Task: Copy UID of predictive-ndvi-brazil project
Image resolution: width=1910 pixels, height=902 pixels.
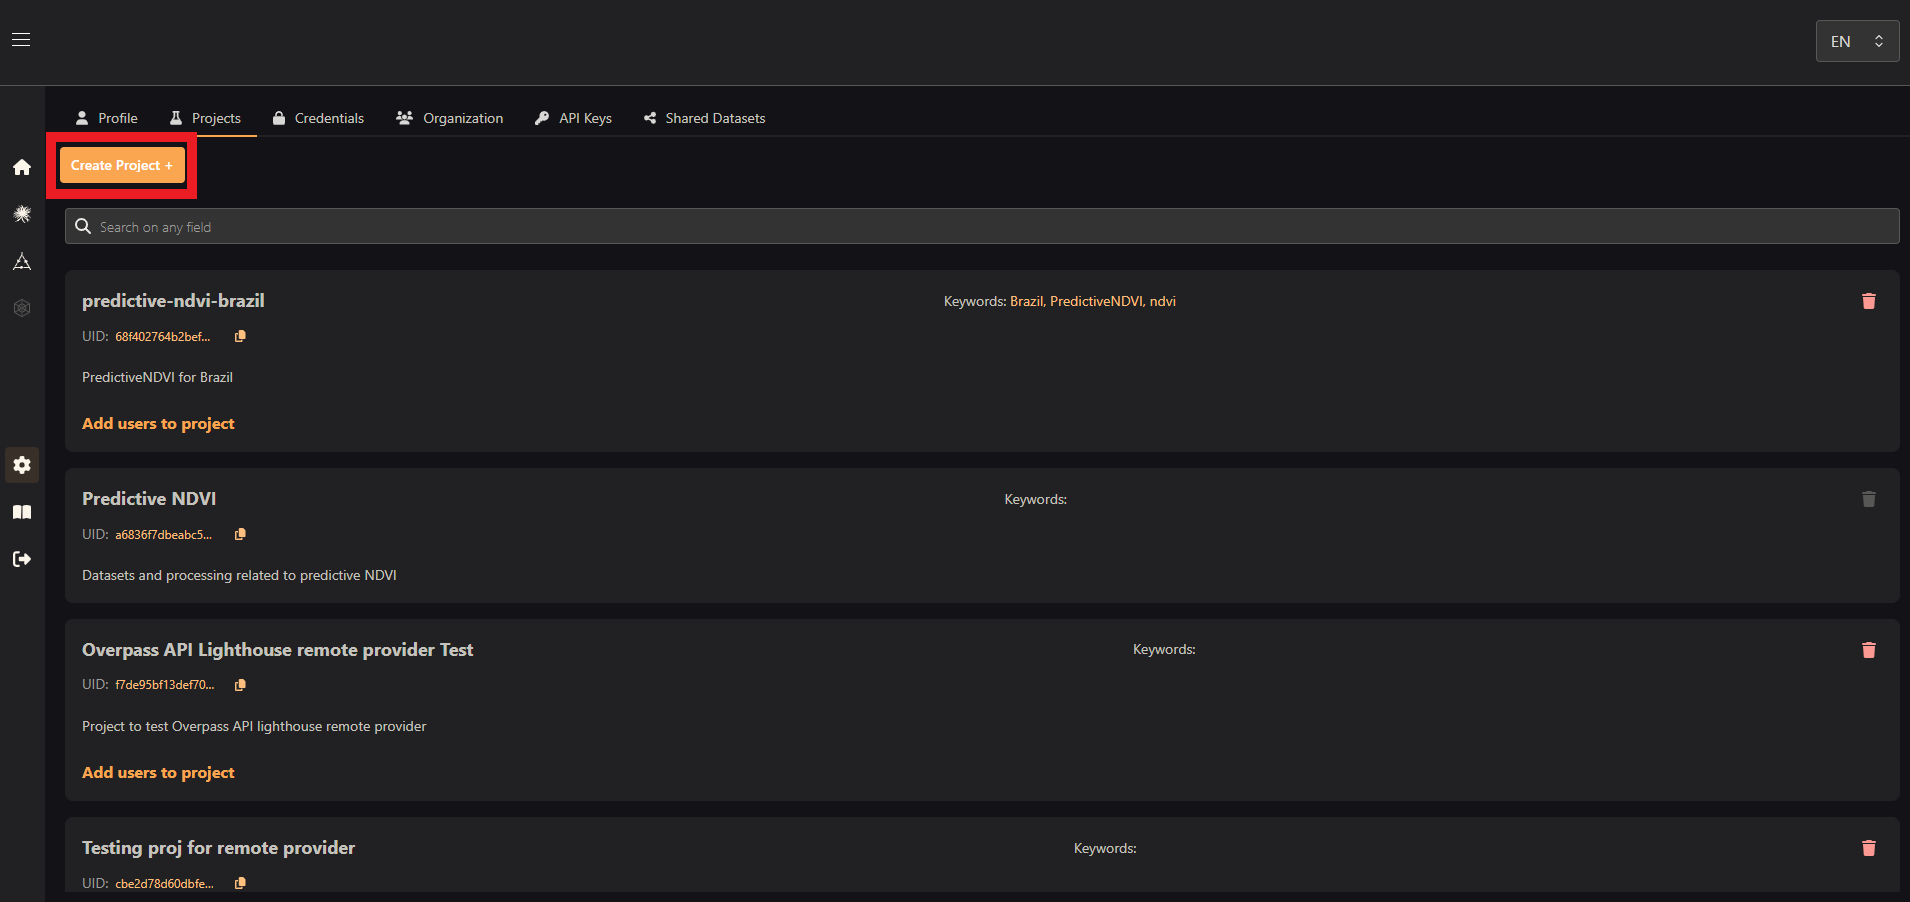Action: tap(240, 336)
